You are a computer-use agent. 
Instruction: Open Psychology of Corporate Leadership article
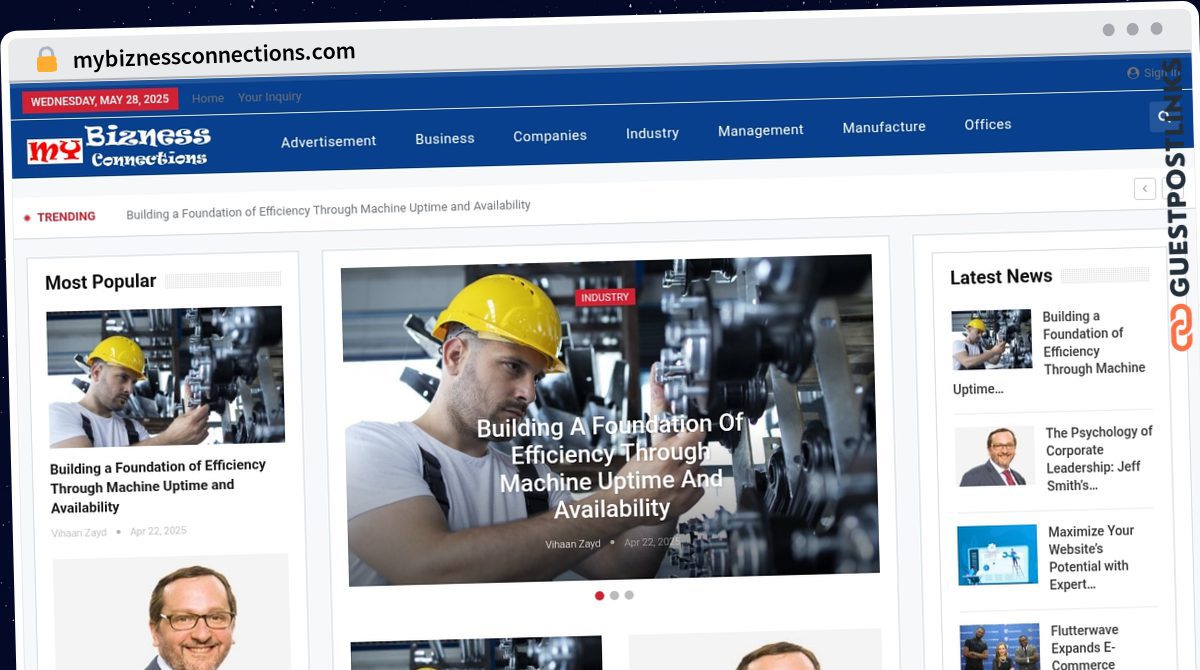[x=1099, y=459]
